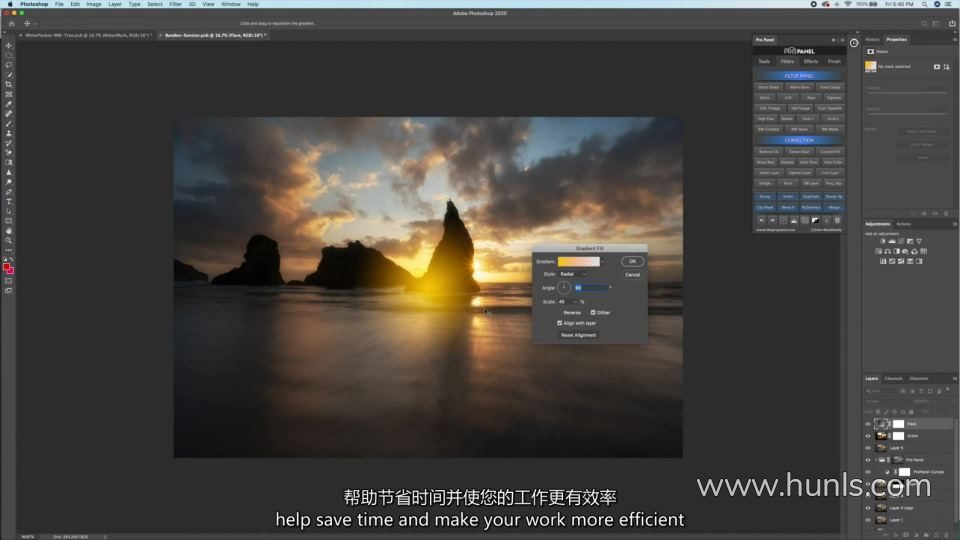Open the gradient picker dropdown arrow
The height and width of the screenshot is (540, 960).
[x=603, y=261]
